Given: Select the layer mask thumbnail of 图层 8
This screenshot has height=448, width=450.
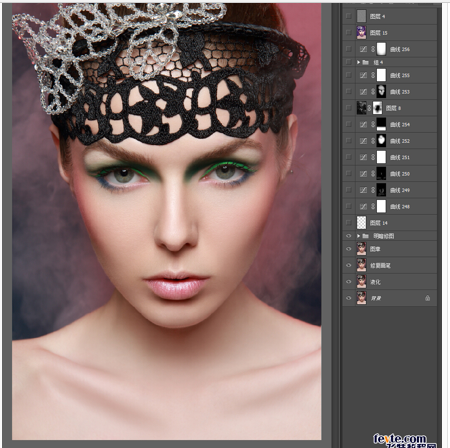Looking at the screenshot, I should 377,108.
